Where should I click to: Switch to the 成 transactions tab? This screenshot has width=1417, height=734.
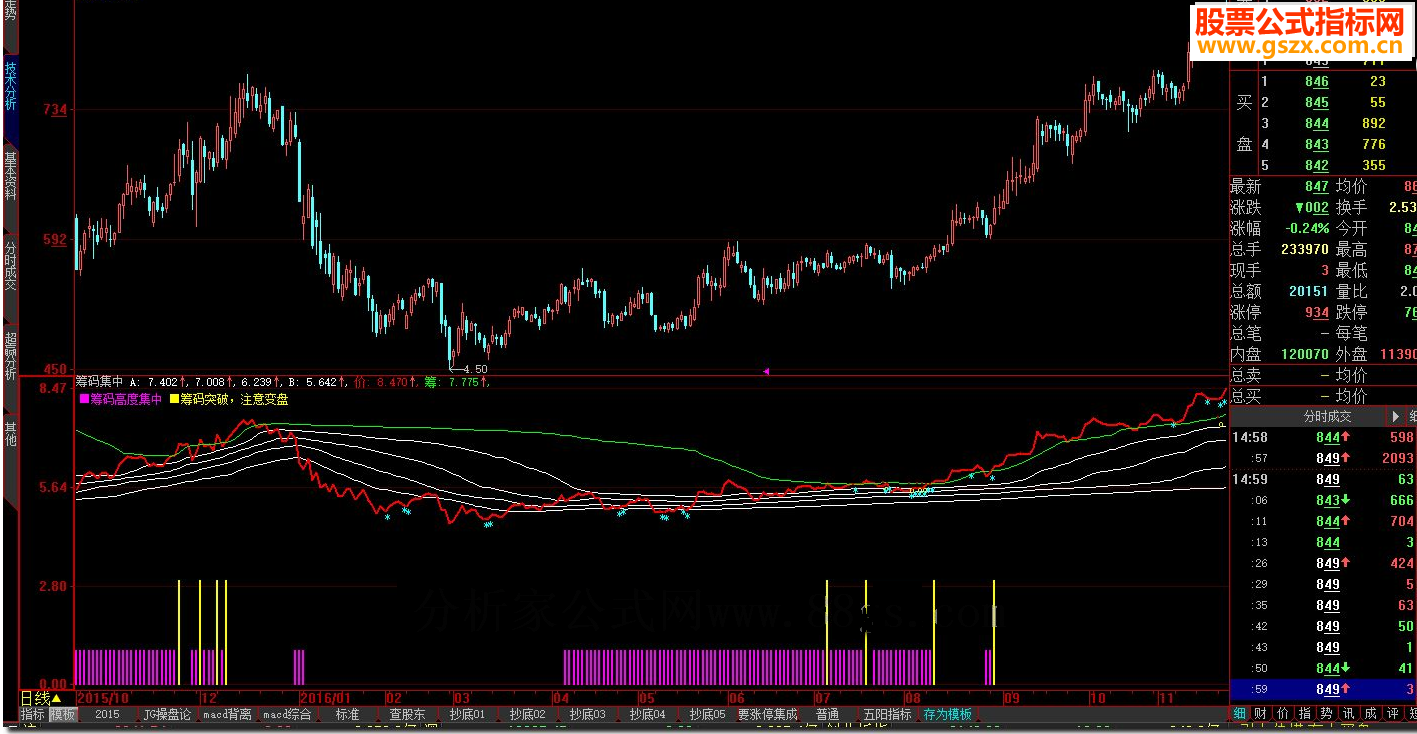(1370, 713)
